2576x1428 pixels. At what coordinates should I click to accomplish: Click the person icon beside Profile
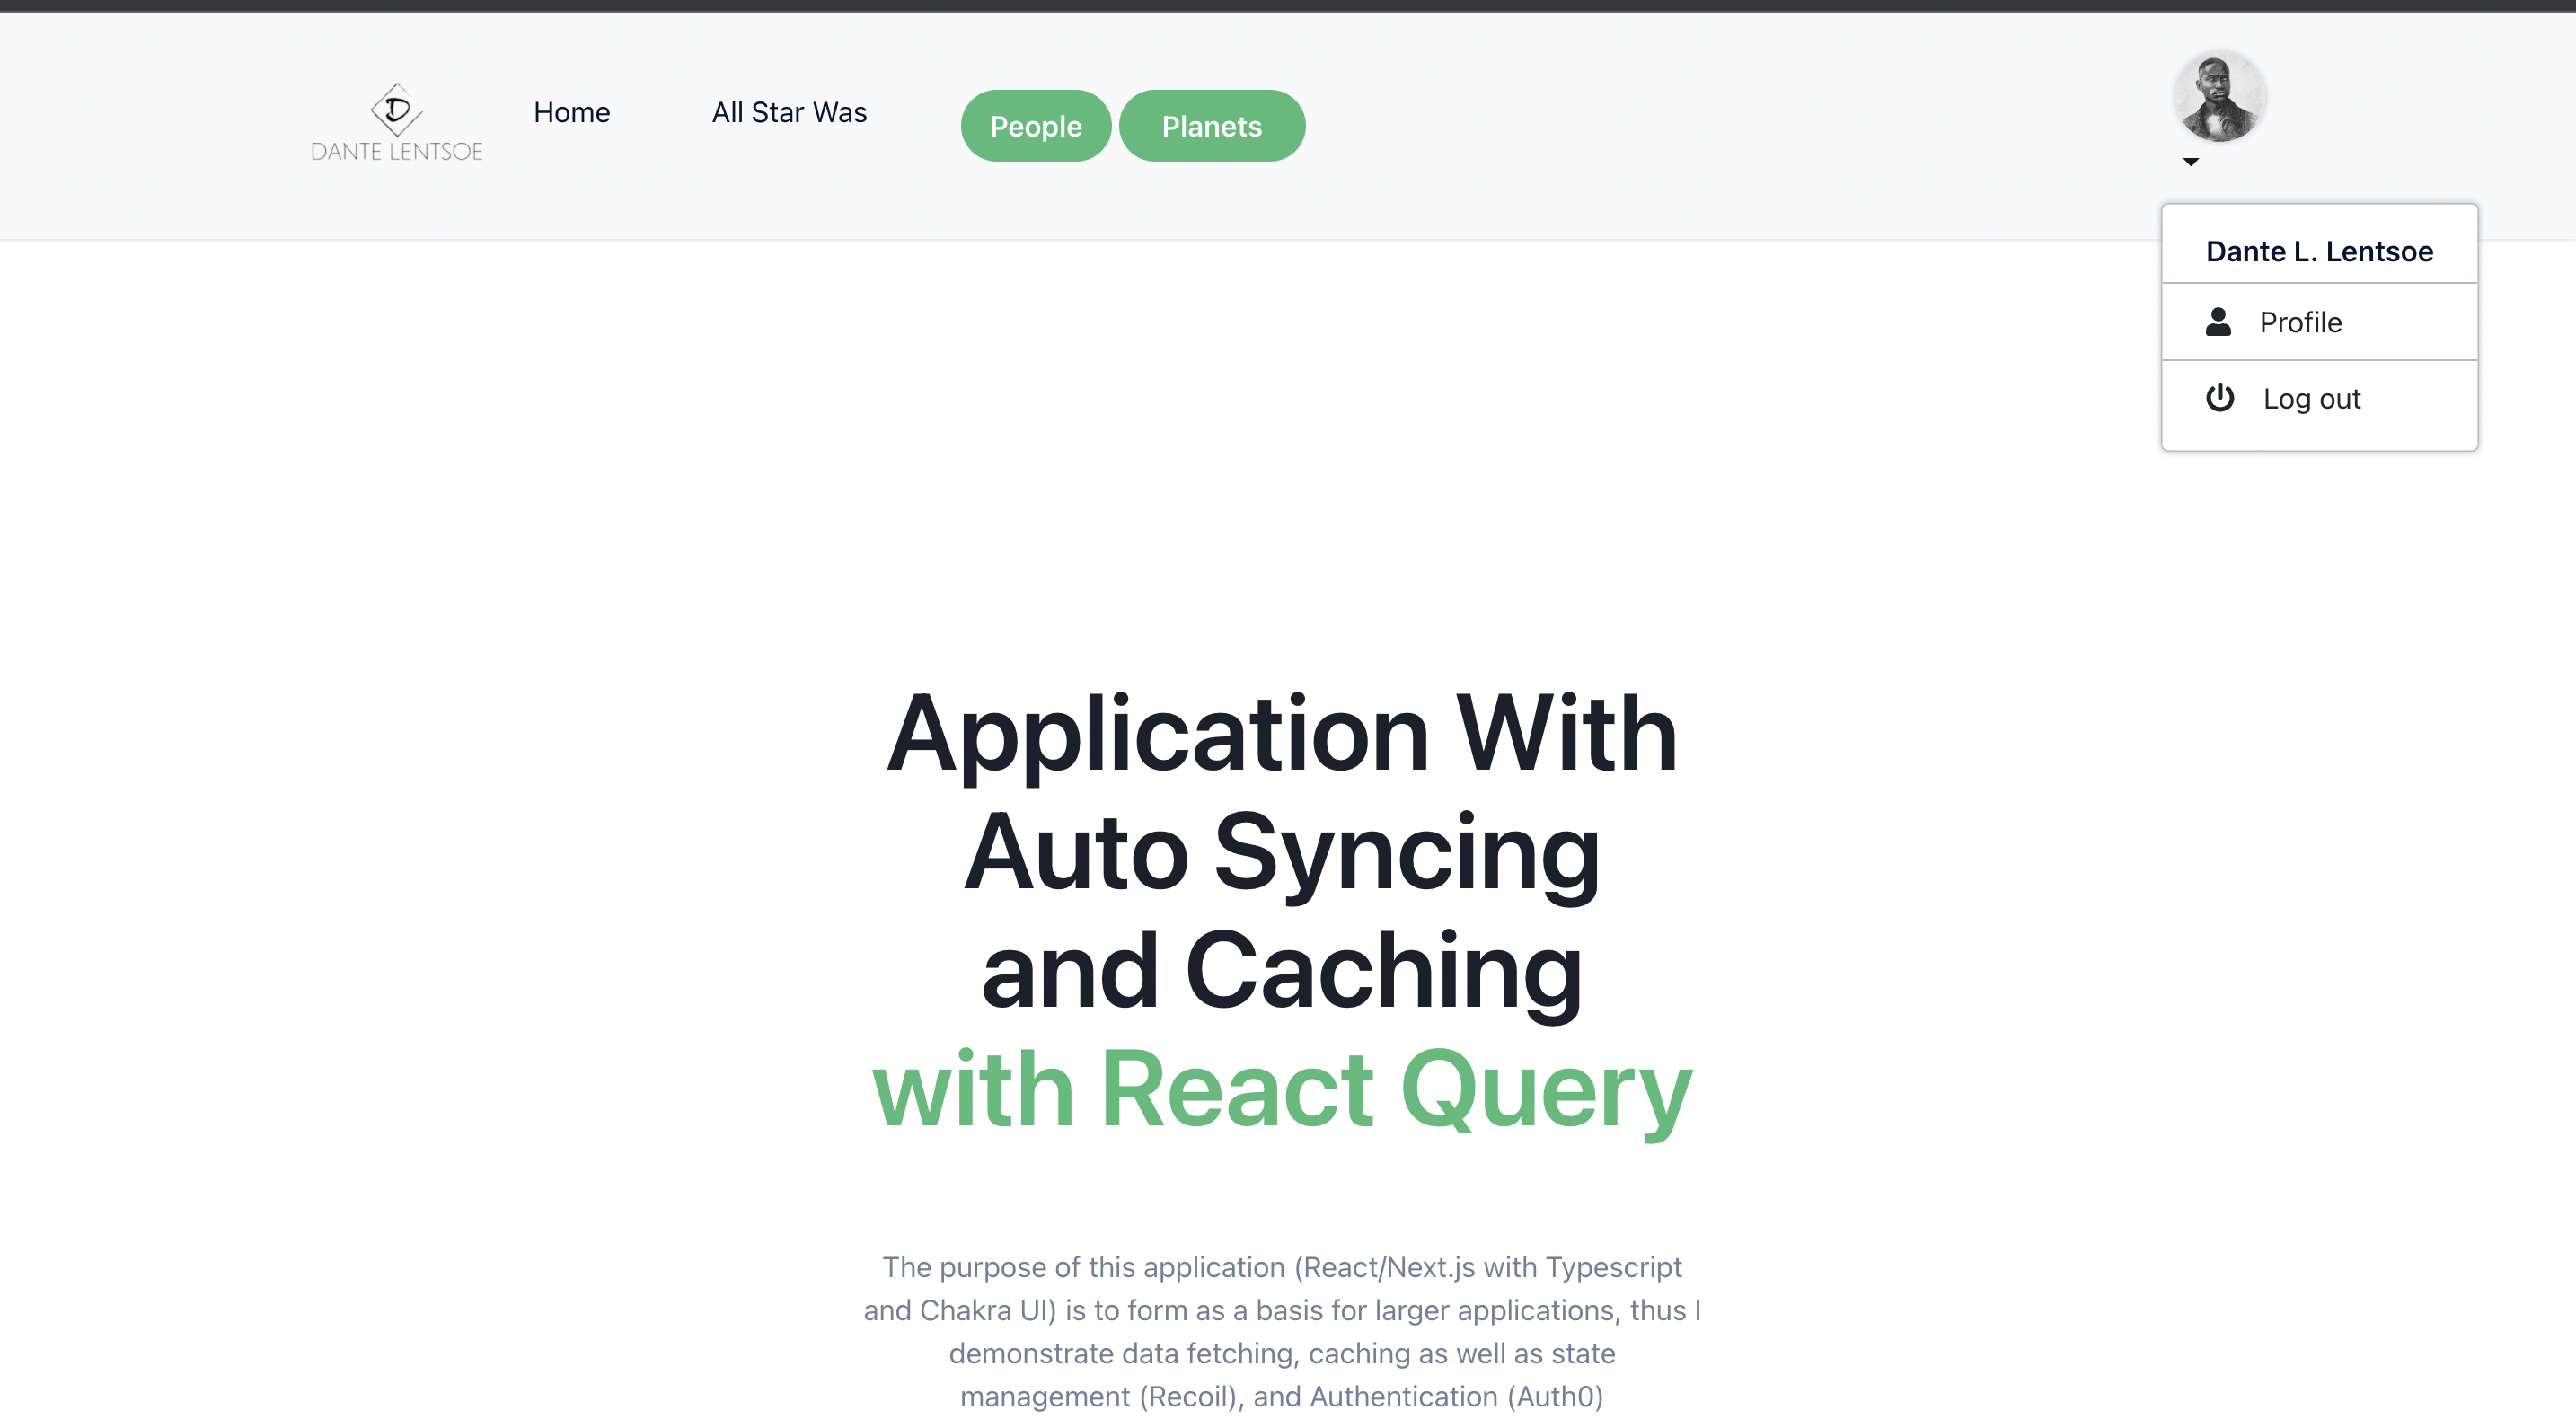point(2220,322)
